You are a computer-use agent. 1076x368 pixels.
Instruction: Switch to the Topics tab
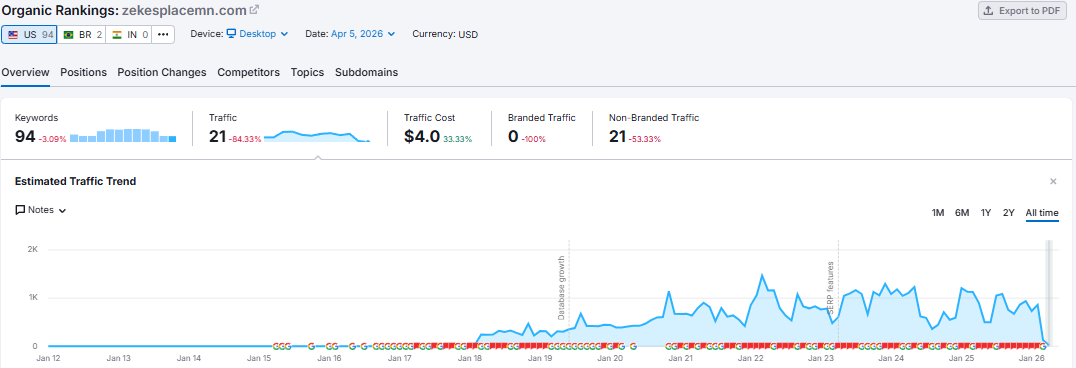pos(307,72)
